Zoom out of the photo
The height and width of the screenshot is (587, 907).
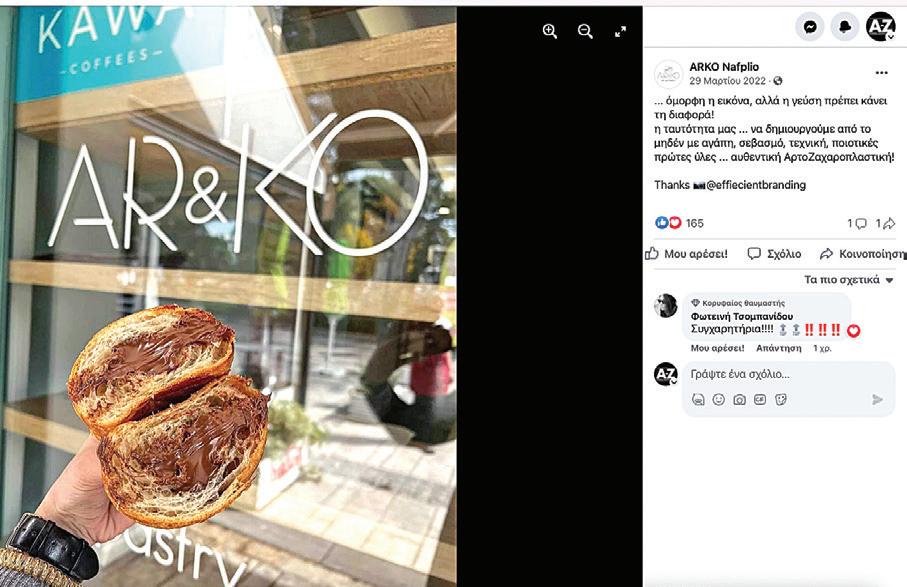point(585,31)
